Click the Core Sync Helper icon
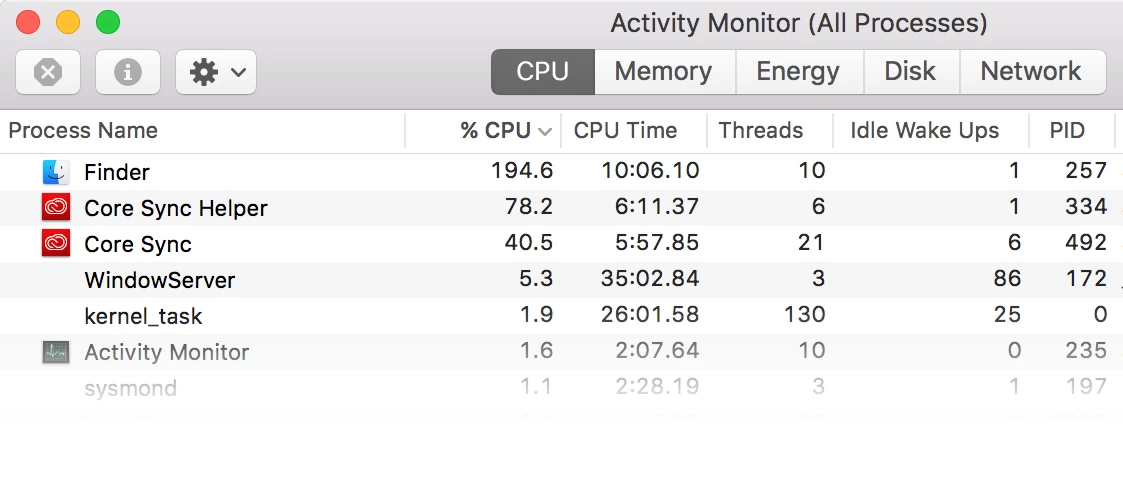This screenshot has height=478, width=1123. 56,208
